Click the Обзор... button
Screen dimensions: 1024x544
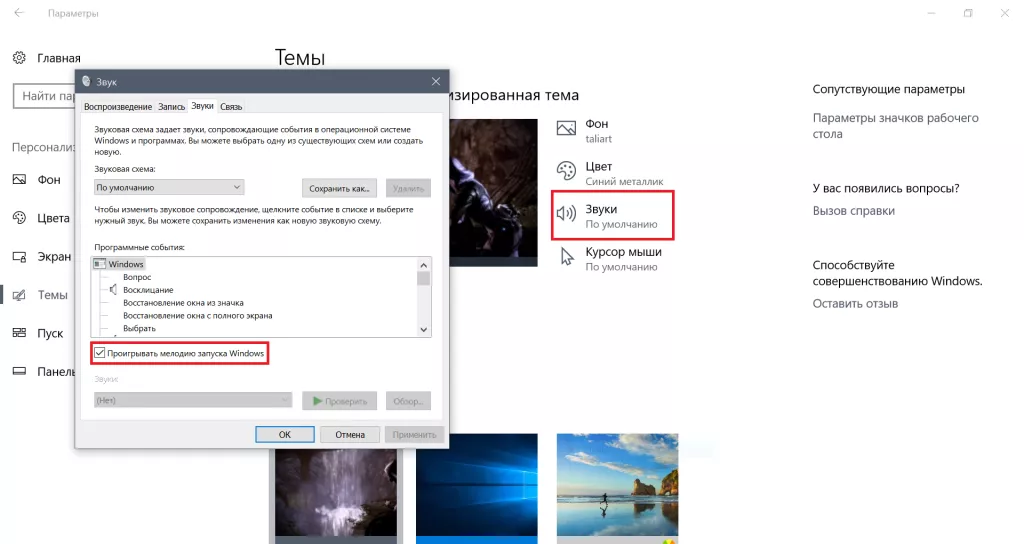click(408, 400)
